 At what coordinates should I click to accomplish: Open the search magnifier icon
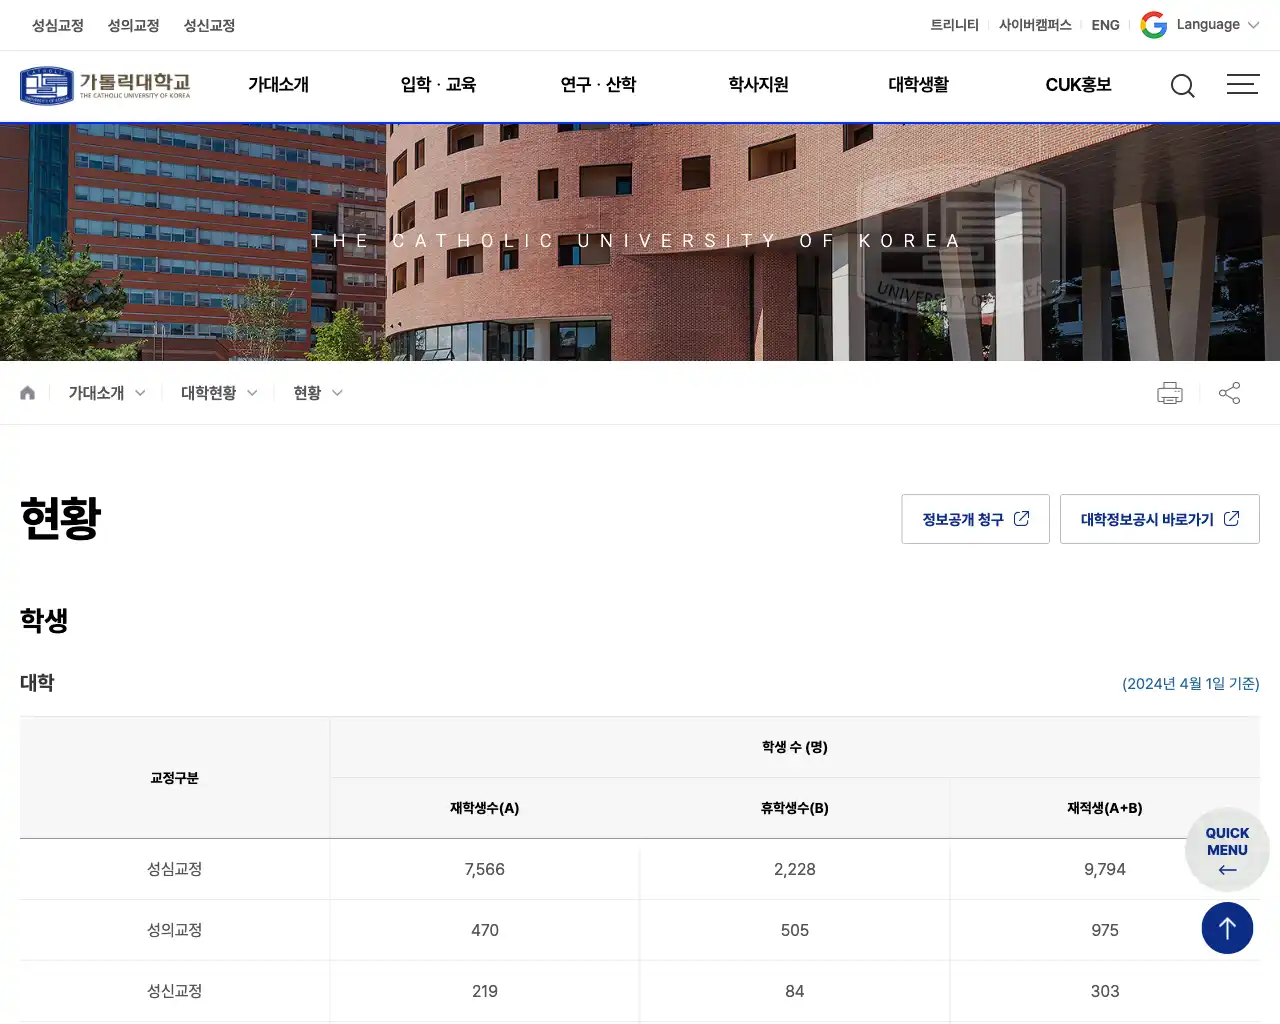coord(1183,86)
